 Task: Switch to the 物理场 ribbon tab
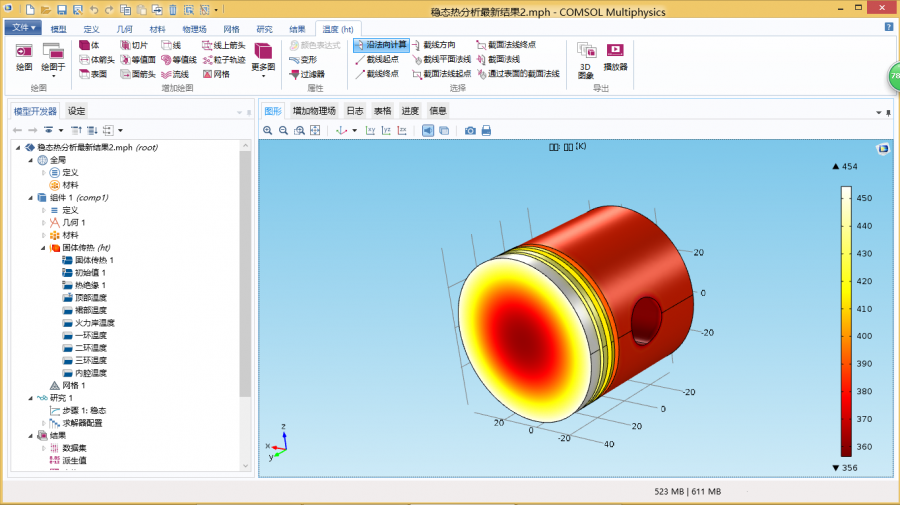coord(194,29)
